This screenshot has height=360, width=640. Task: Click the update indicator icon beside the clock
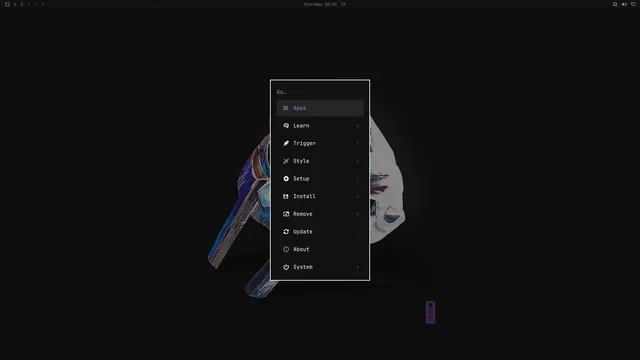coord(343,4)
